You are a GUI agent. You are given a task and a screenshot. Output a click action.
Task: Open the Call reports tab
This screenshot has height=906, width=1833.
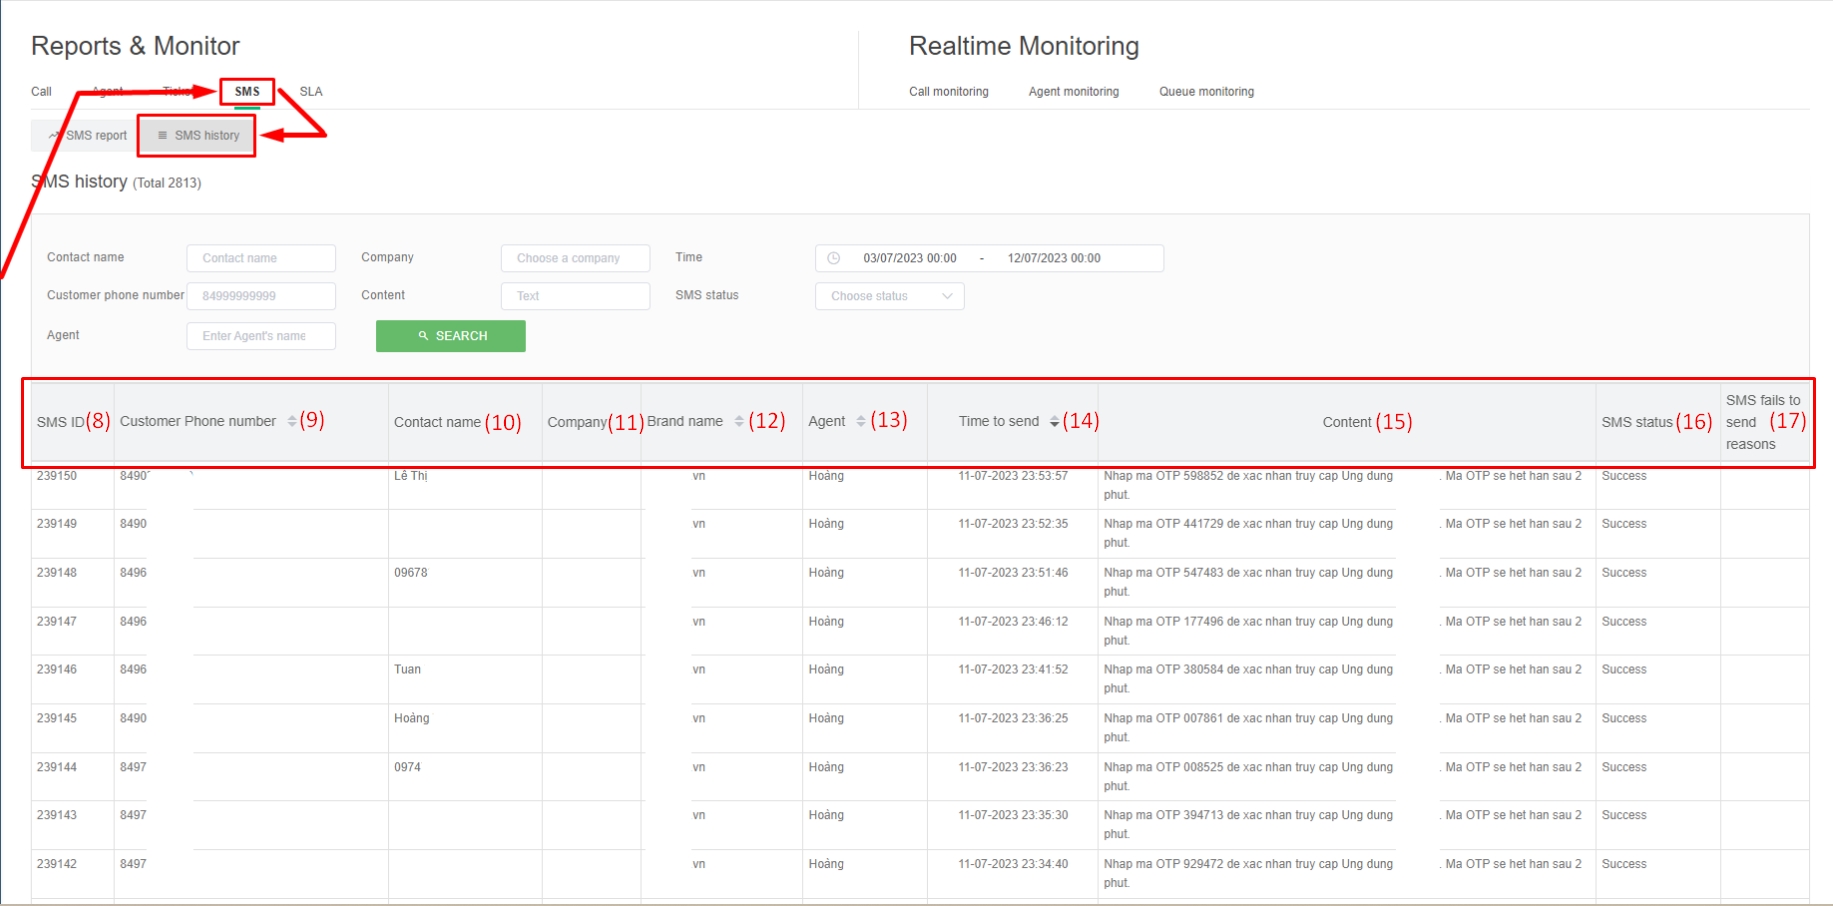coord(41,91)
